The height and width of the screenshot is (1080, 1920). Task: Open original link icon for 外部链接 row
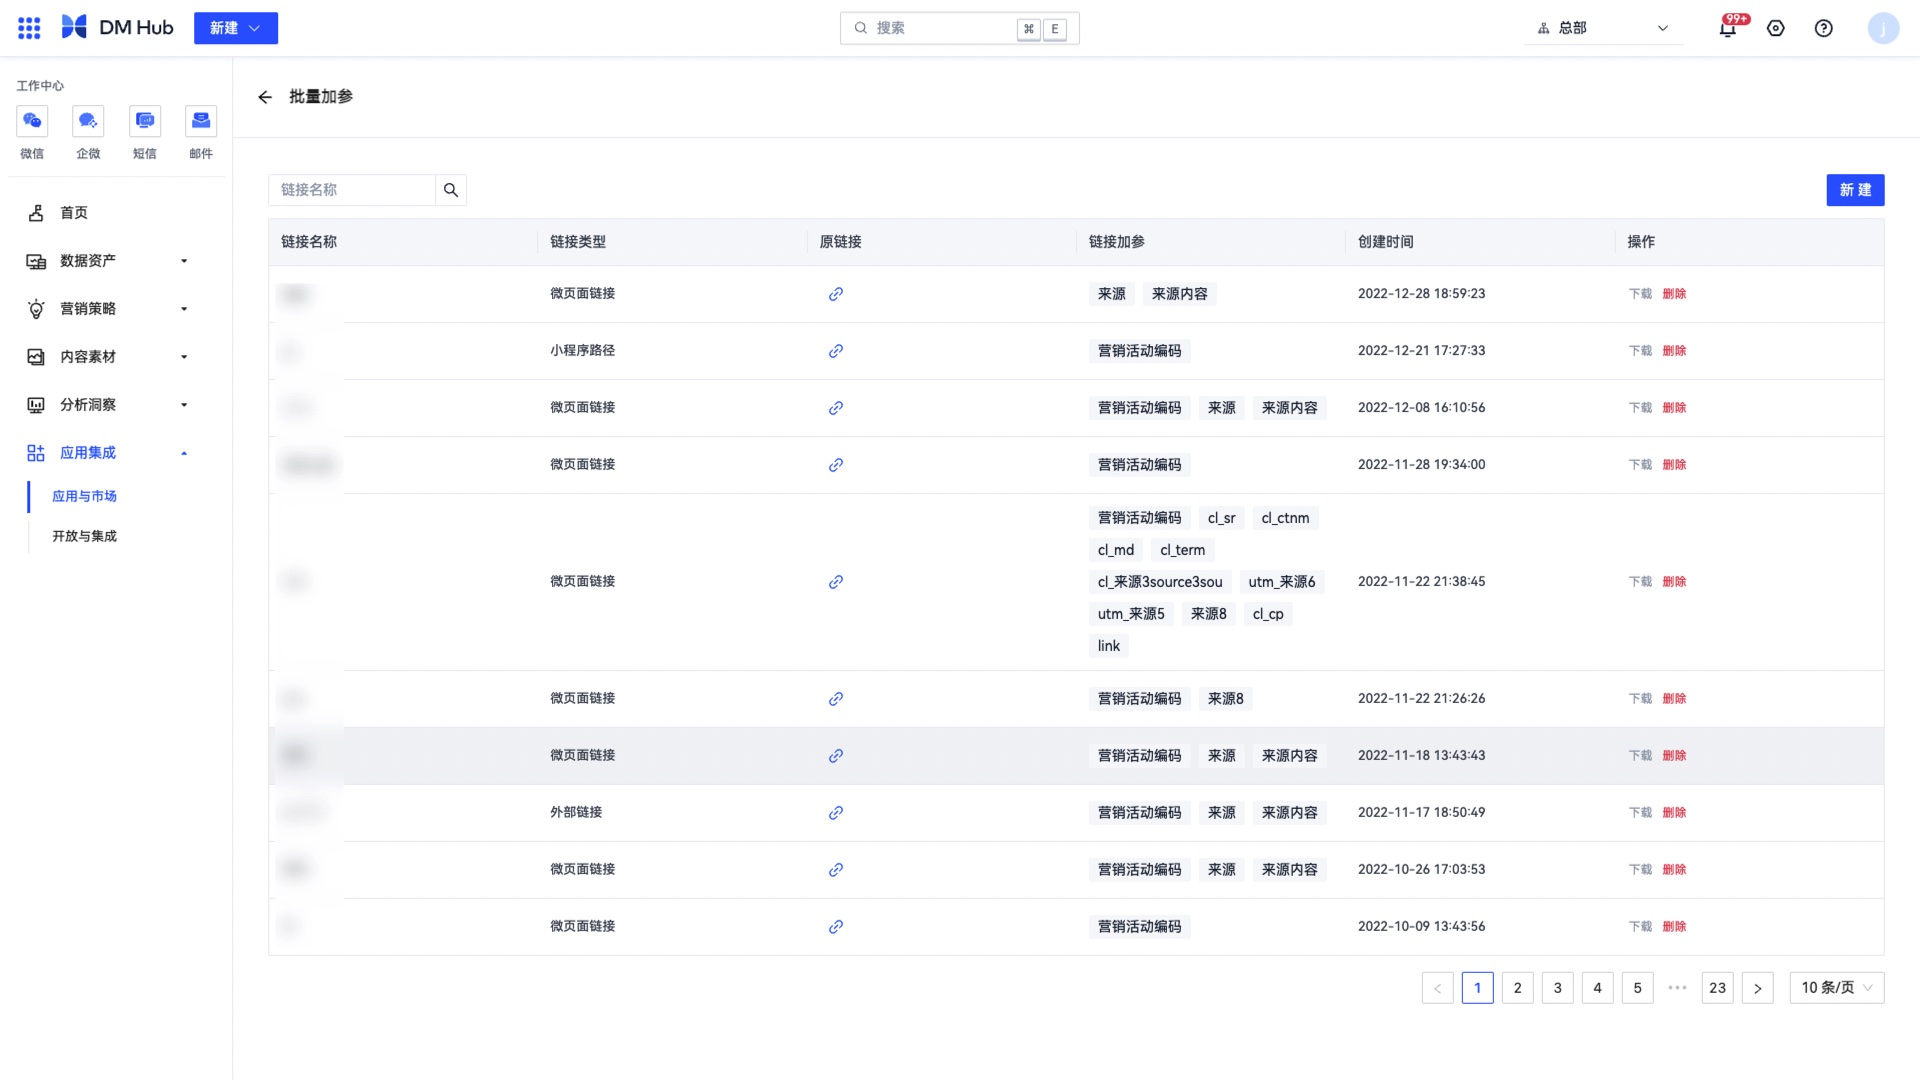coord(836,813)
